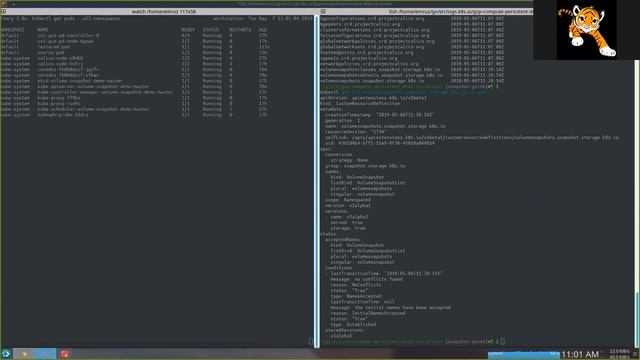Click 'apiVersion: apiextensions.k8s.io/v1beta1' line
Screen dimensions: 640x360
(x=373, y=98)
